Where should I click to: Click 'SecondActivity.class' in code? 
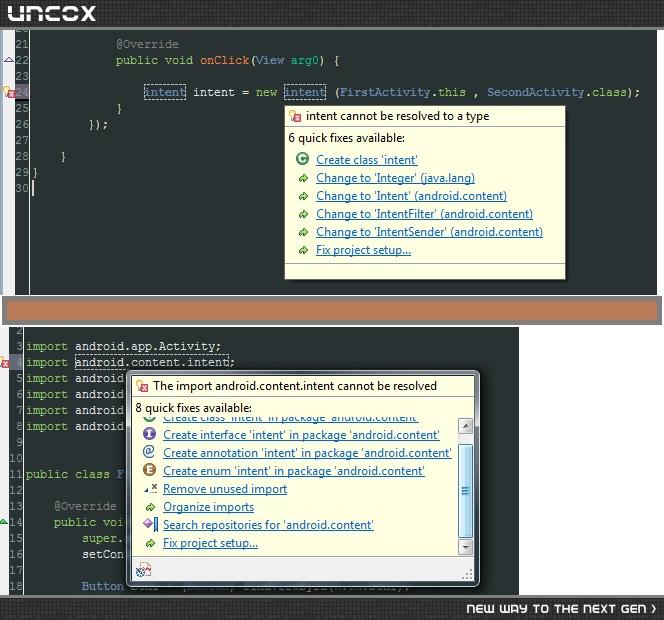556,92
